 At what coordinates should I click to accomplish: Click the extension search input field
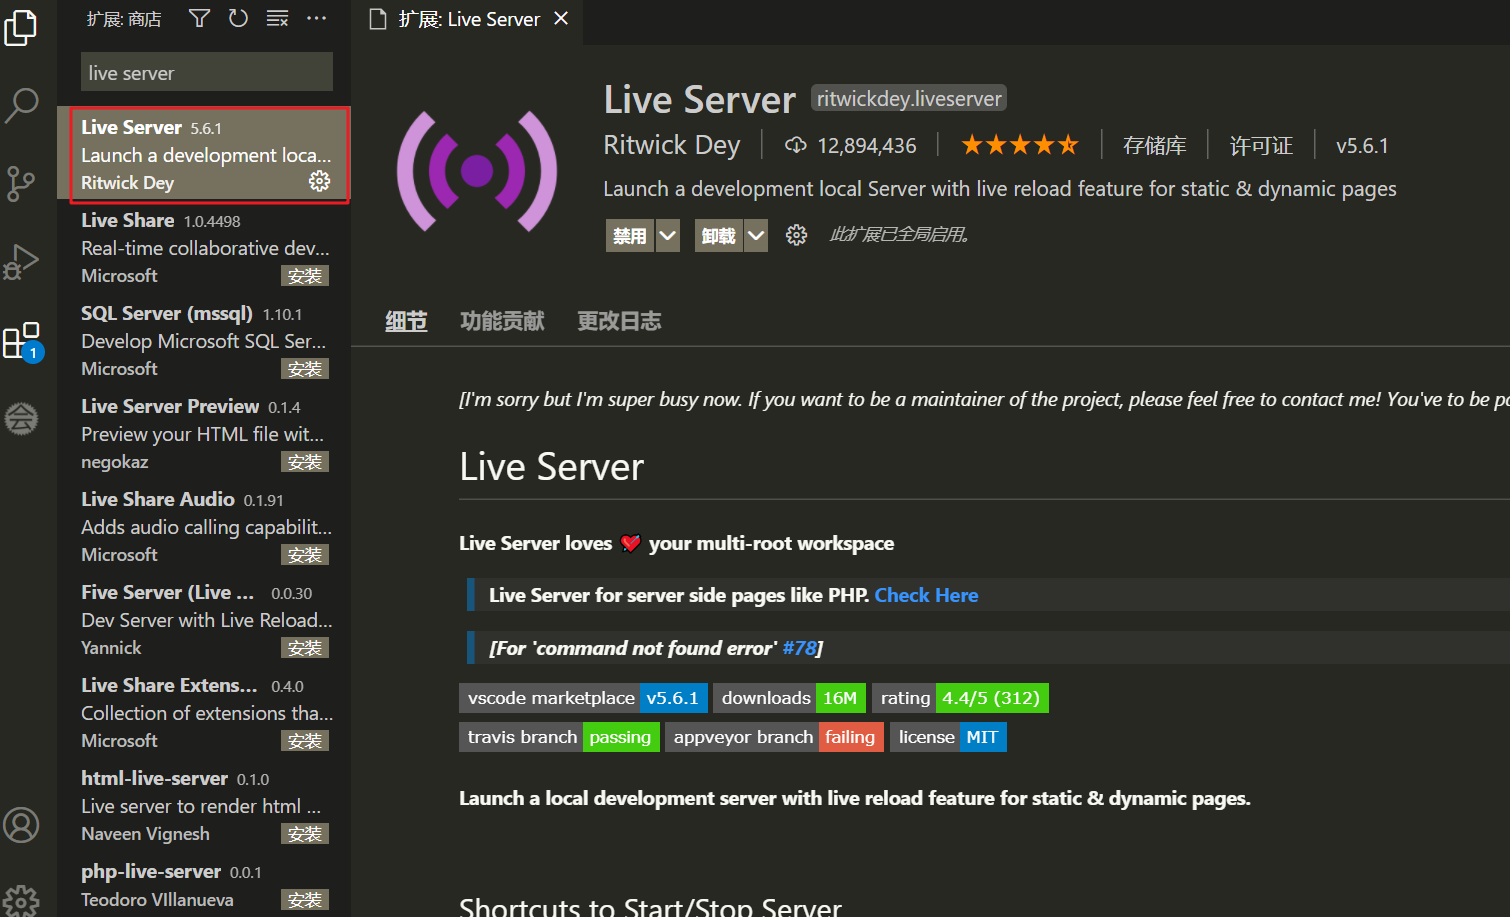point(207,72)
